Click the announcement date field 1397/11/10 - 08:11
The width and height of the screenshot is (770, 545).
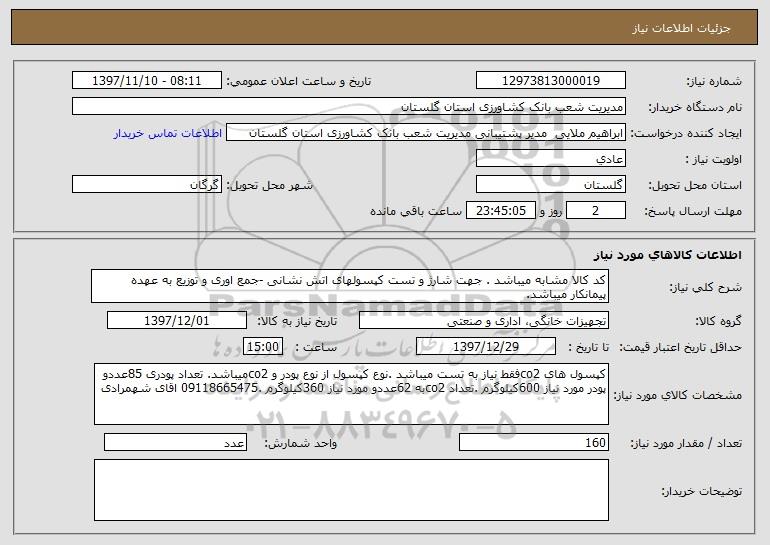point(147,81)
